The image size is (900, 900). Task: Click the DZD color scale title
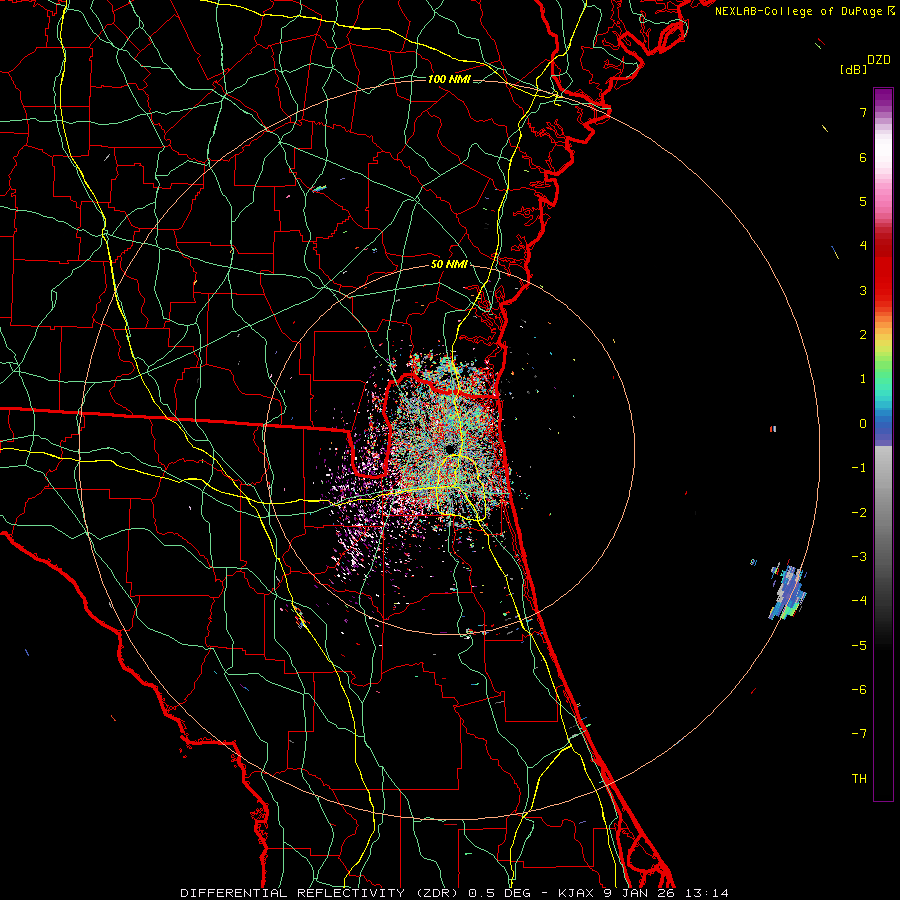click(x=879, y=60)
